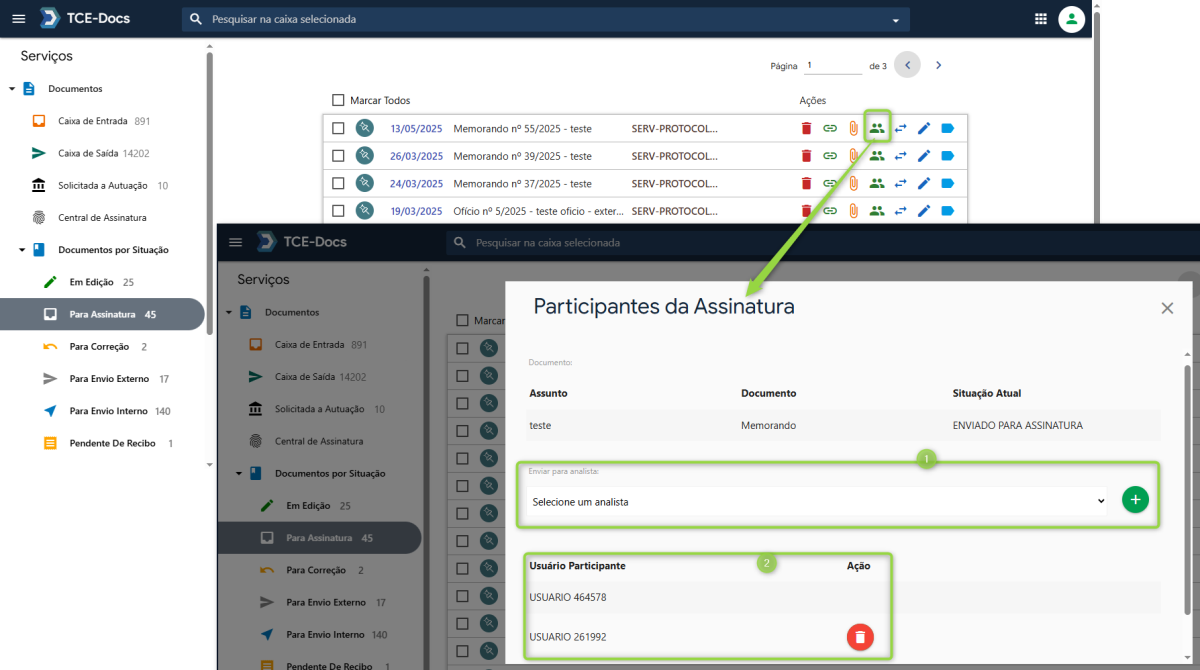1200x670 pixels.
Task: Click the red trash icon for Memorando nº 55/2025
Action: click(806, 128)
